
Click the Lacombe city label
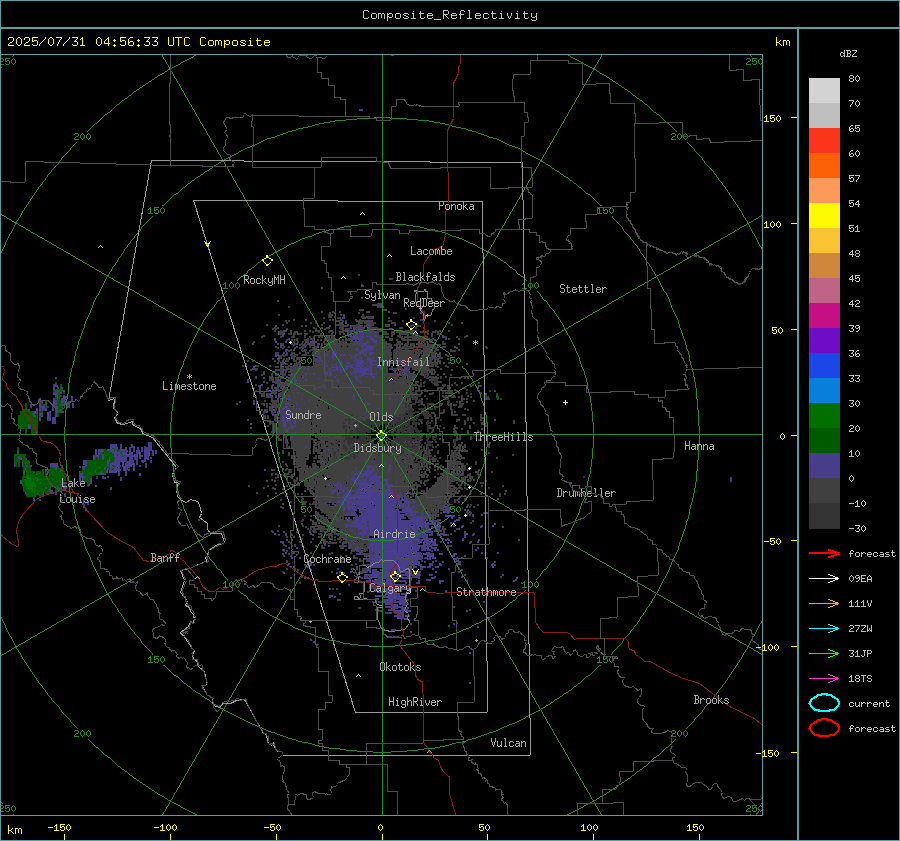point(431,251)
